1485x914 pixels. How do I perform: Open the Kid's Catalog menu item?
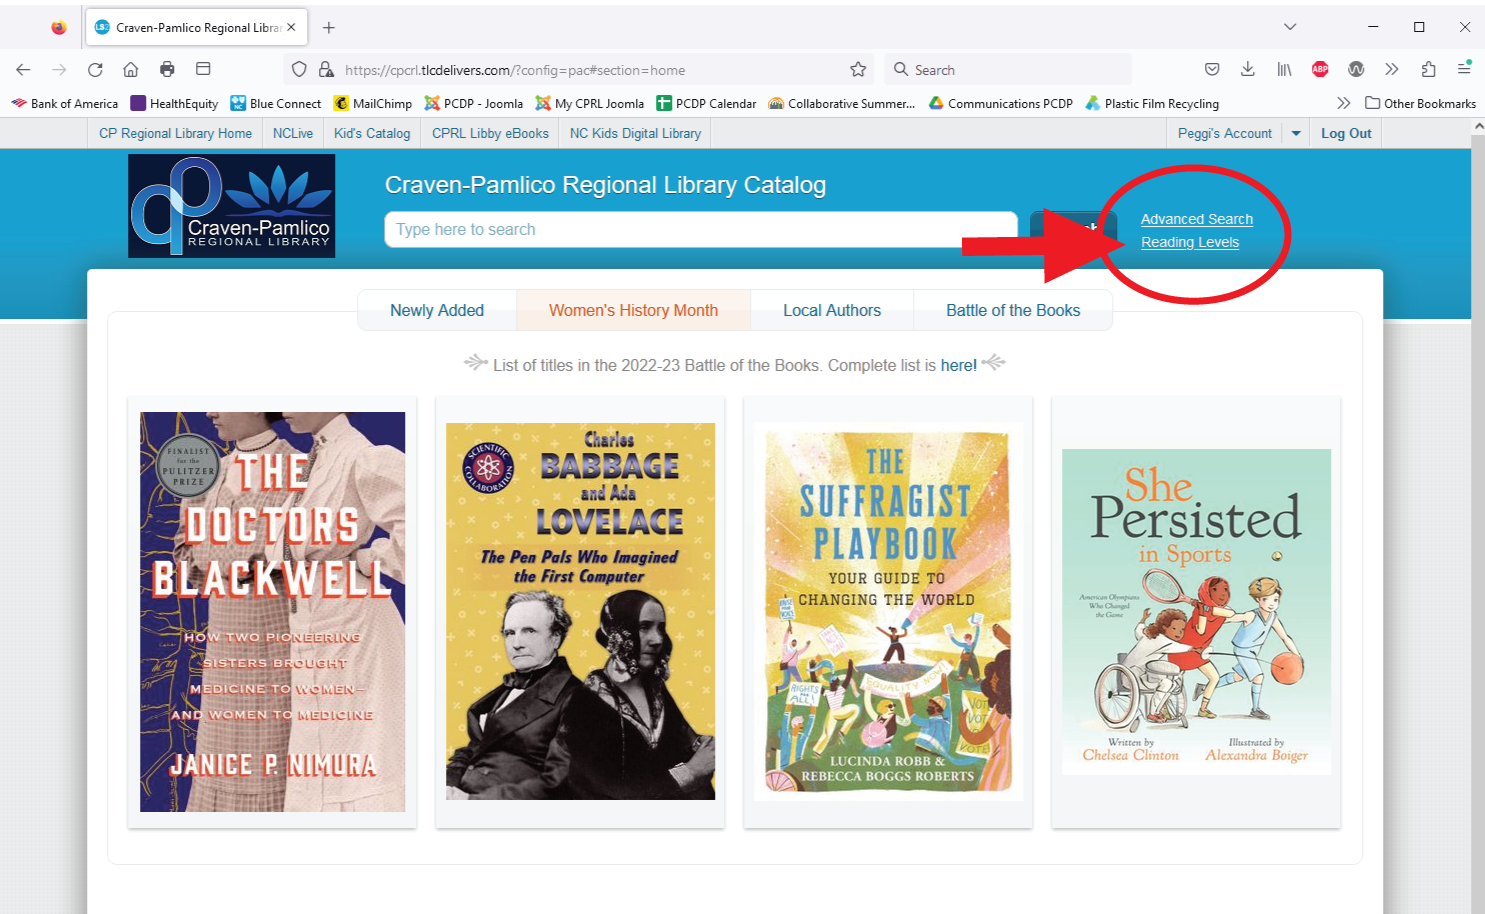point(372,133)
